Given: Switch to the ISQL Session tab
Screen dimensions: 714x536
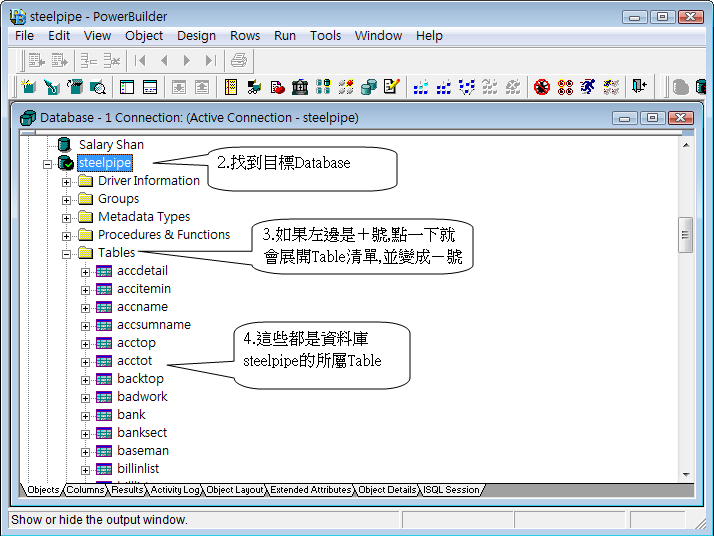Looking at the screenshot, I should click(x=451, y=490).
